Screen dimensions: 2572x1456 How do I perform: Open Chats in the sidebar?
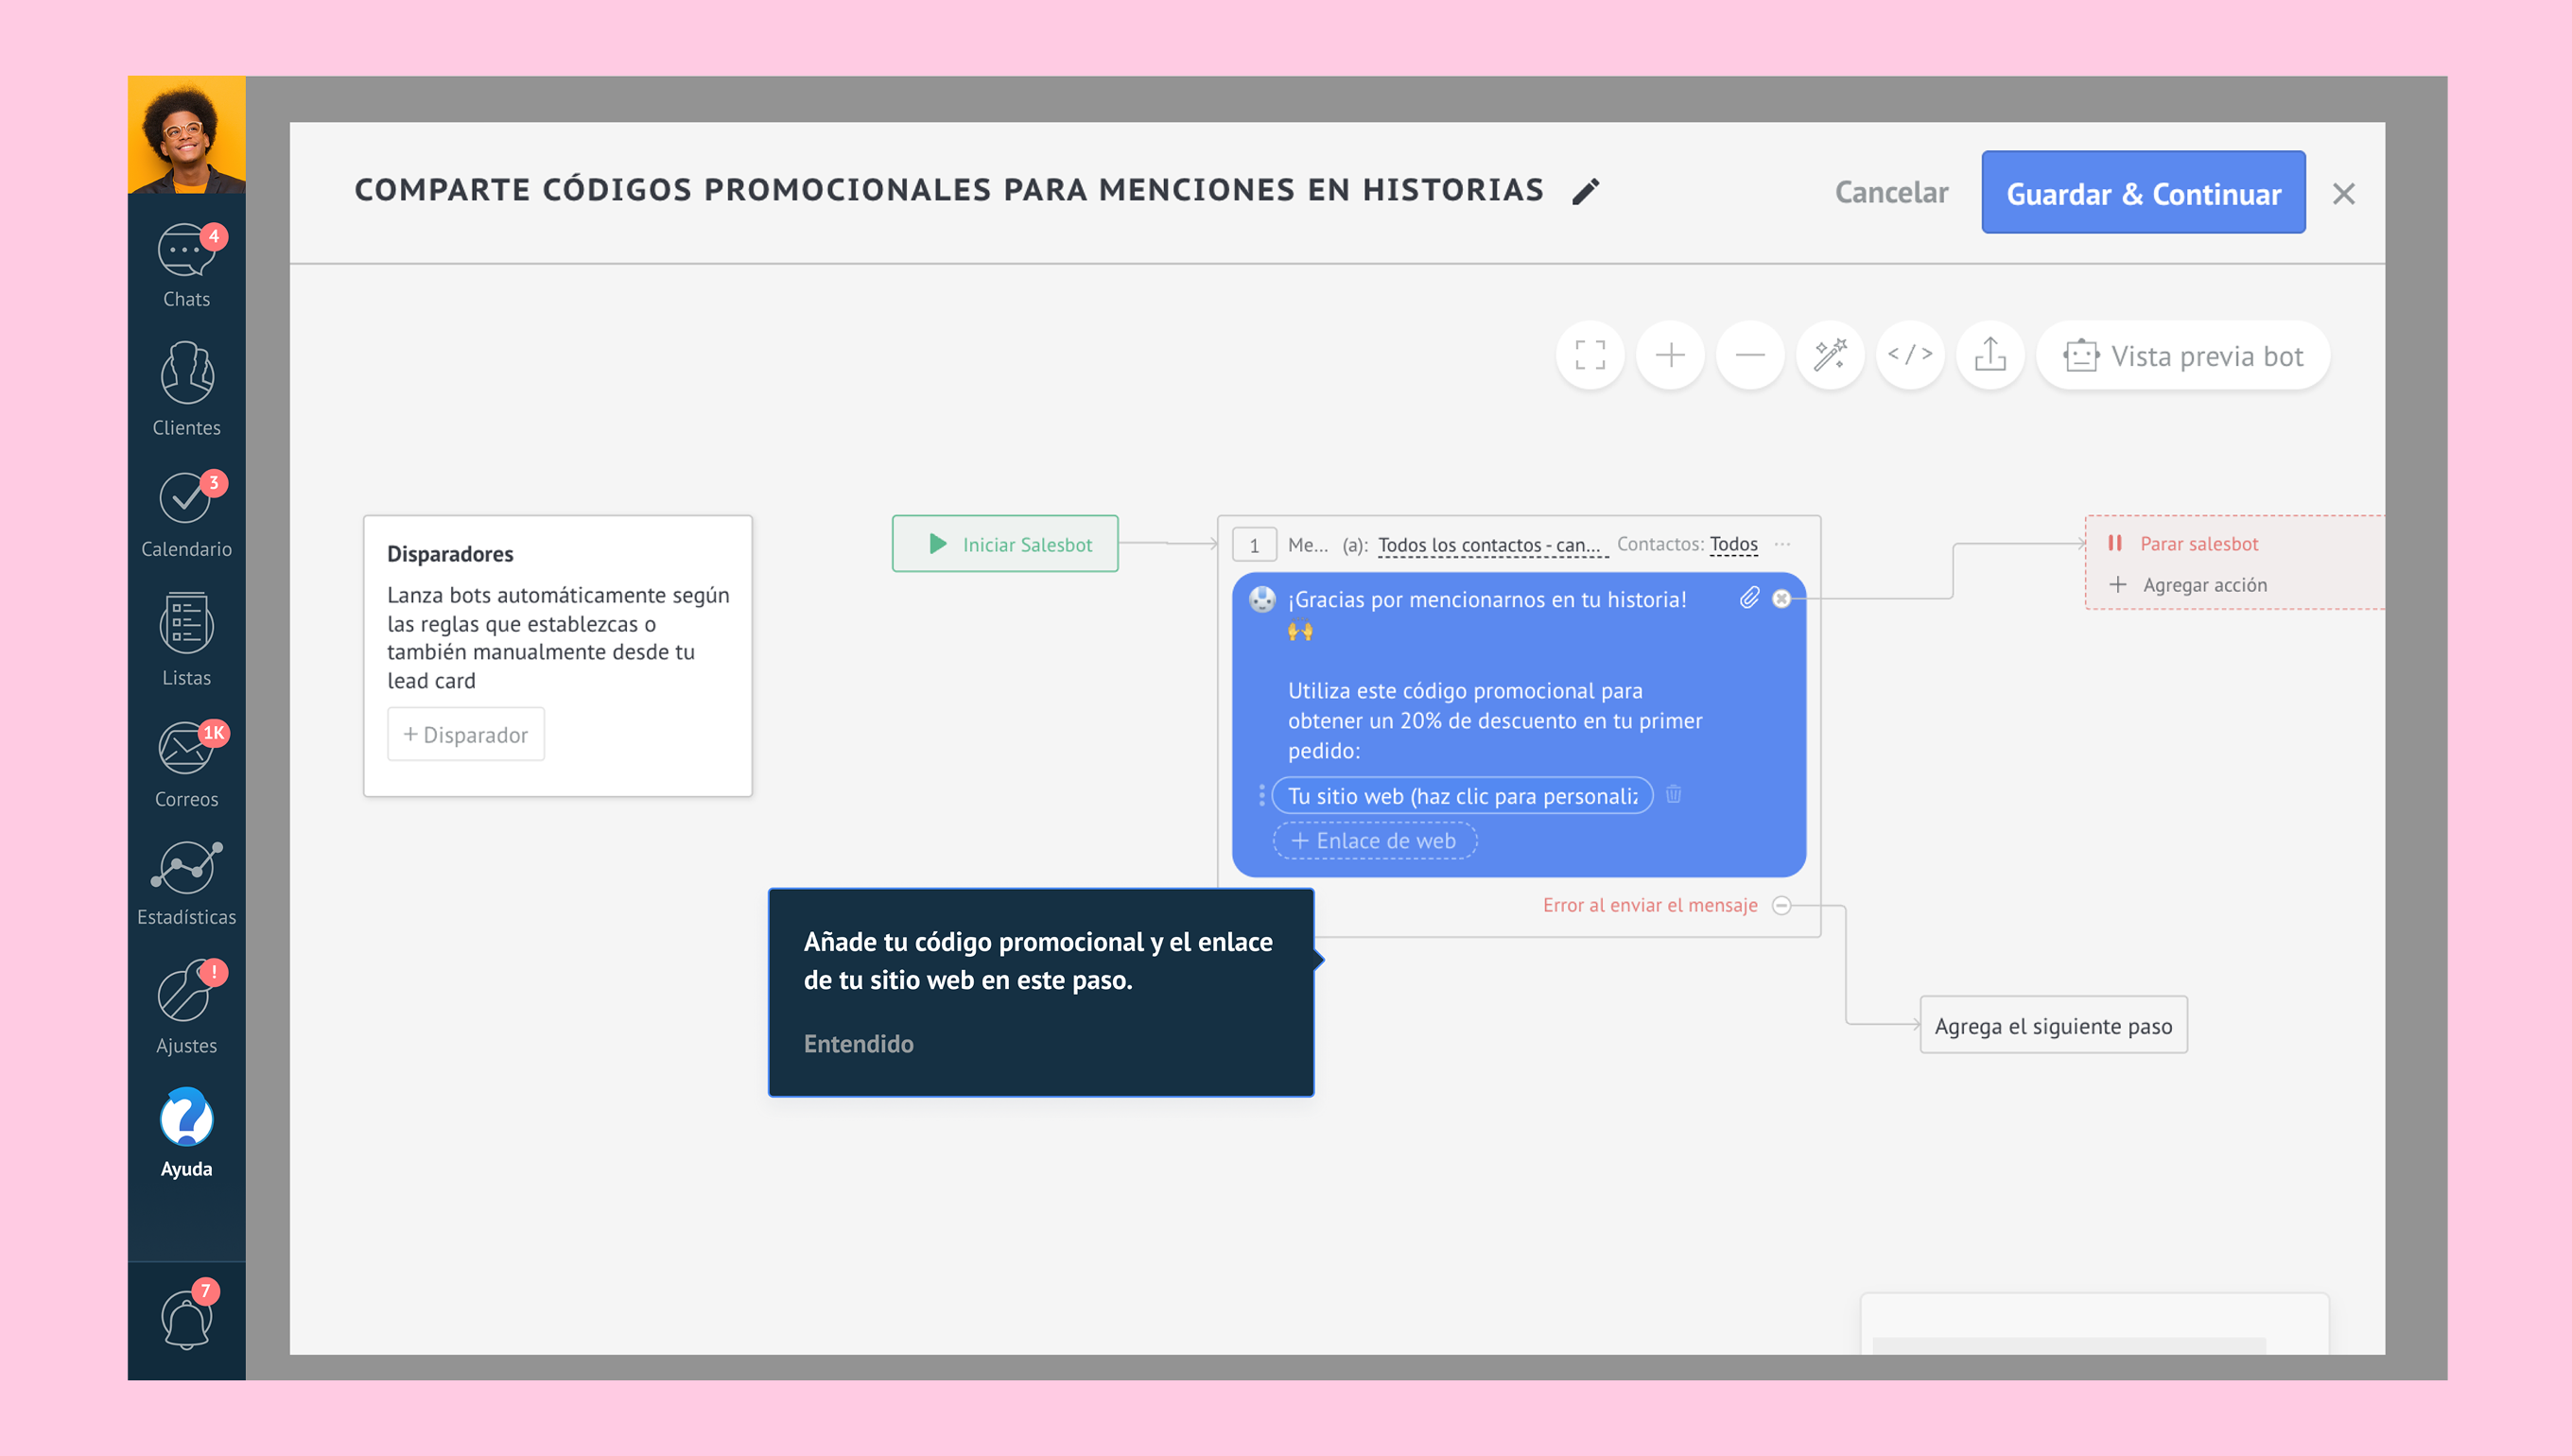click(186, 265)
